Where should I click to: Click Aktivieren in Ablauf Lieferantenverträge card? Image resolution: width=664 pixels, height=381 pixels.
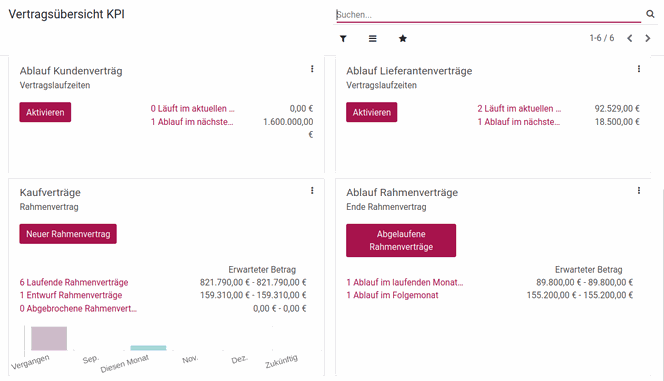[372, 112]
